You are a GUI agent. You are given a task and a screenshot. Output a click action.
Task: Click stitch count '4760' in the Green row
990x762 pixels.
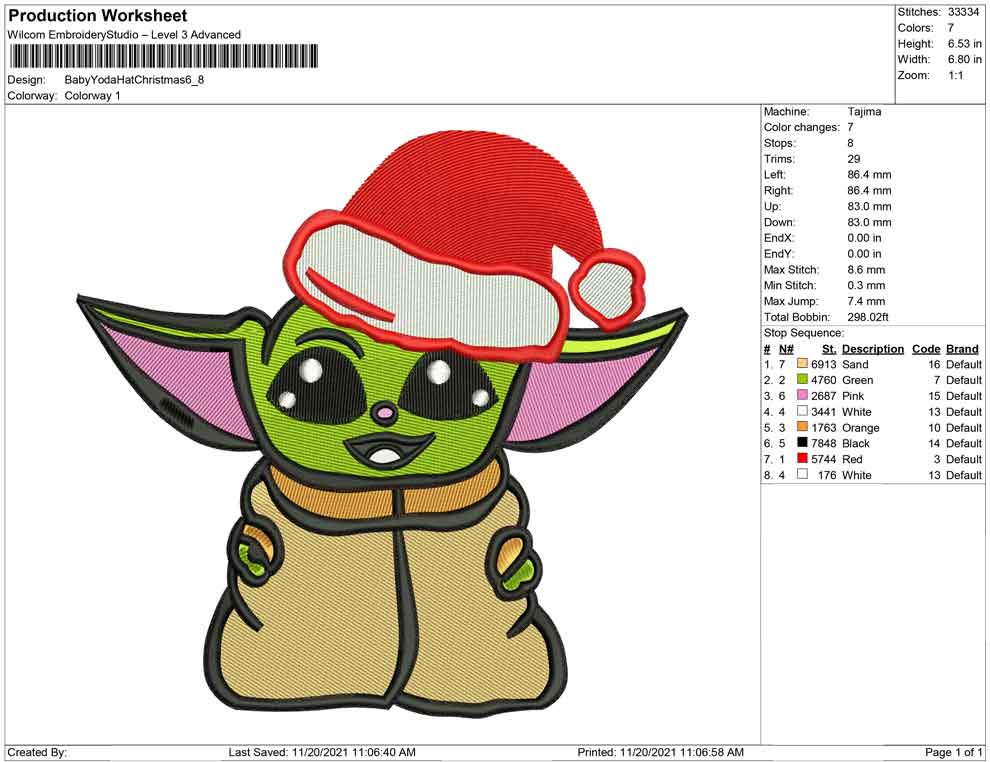823,380
